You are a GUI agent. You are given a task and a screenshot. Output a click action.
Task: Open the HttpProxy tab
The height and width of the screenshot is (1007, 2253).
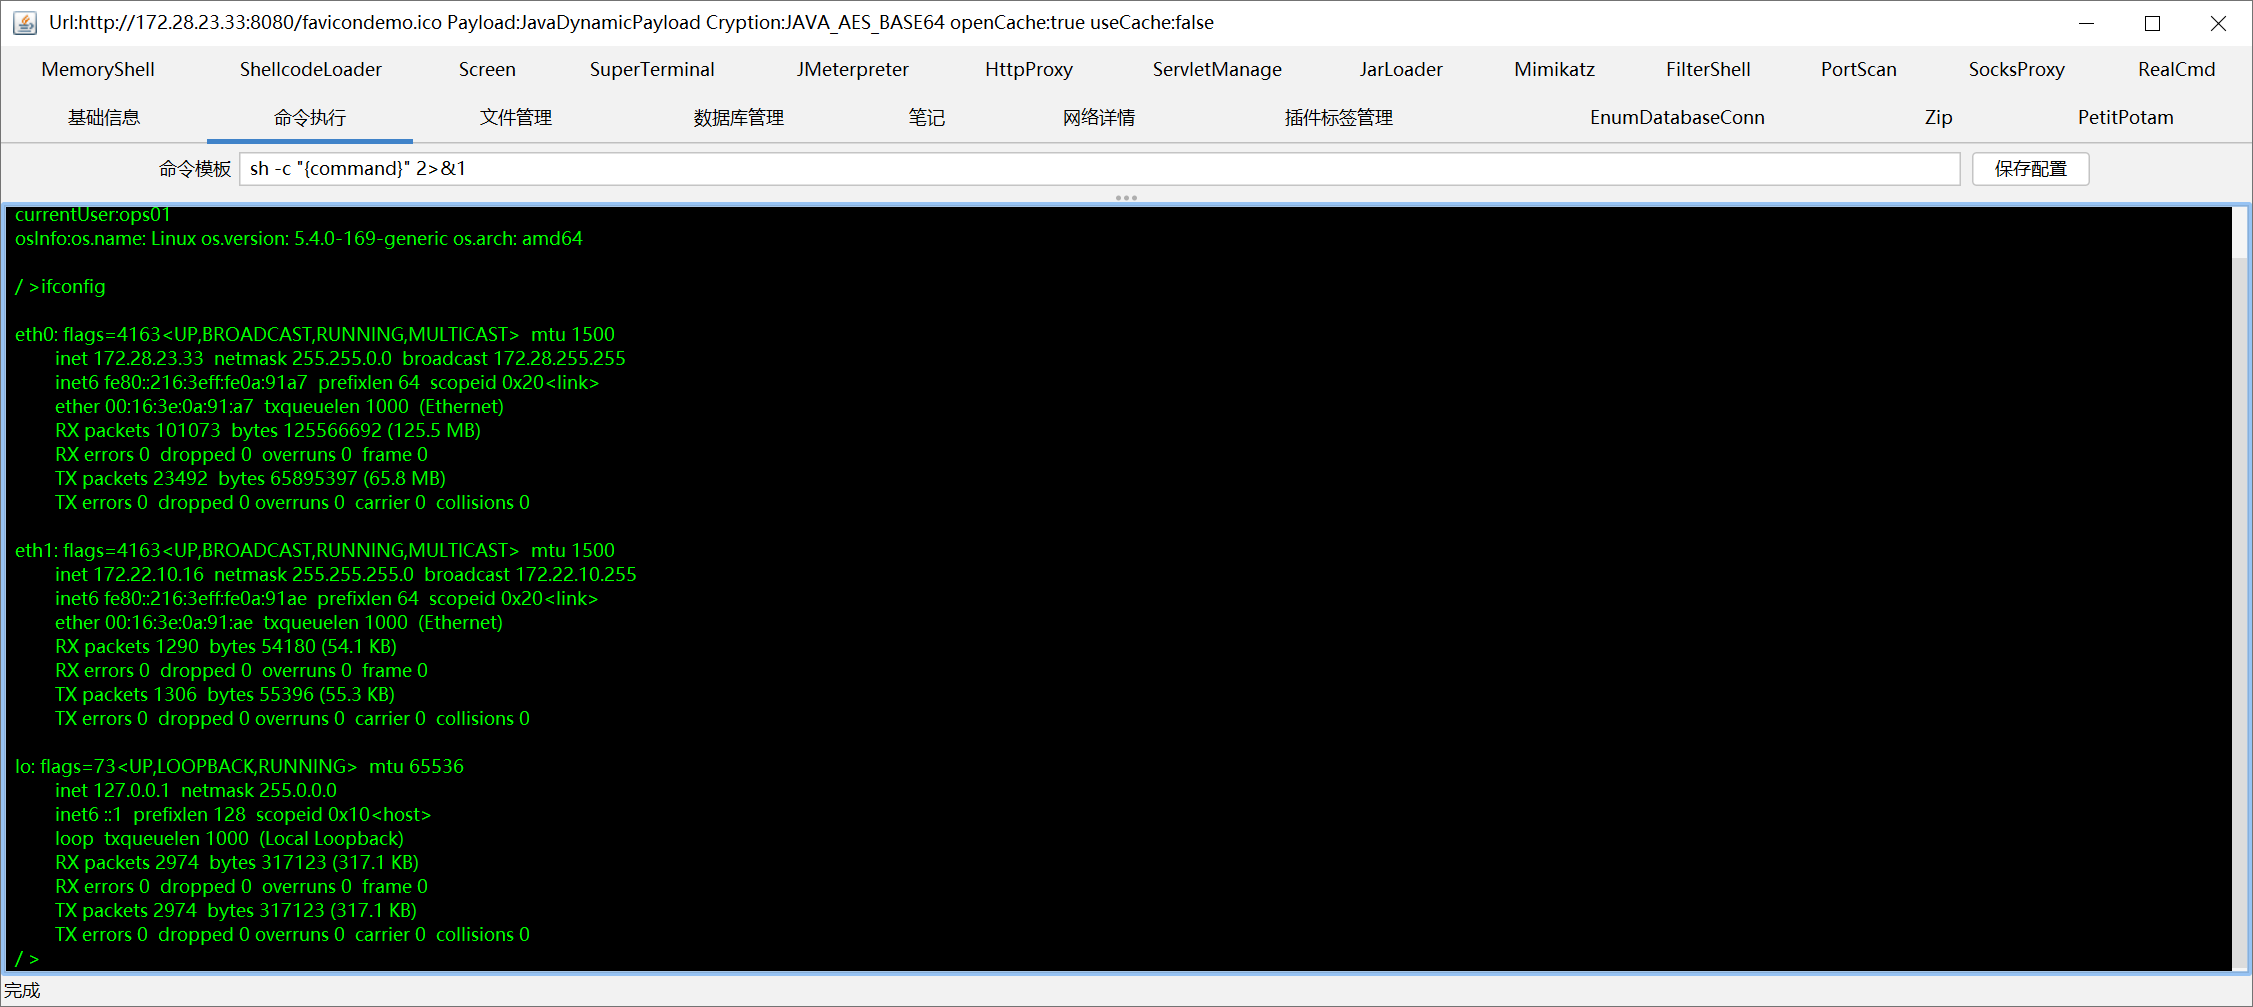tap(1029, 69)
